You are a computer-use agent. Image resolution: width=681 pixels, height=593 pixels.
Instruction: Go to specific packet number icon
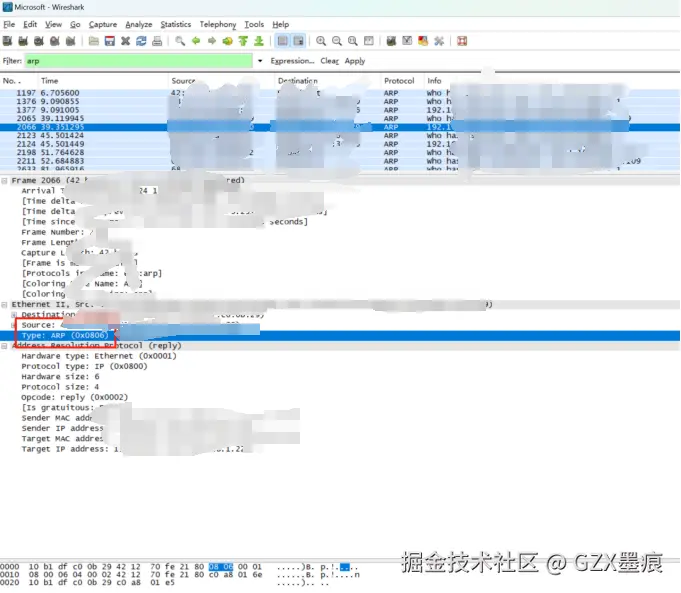point(227,41)
